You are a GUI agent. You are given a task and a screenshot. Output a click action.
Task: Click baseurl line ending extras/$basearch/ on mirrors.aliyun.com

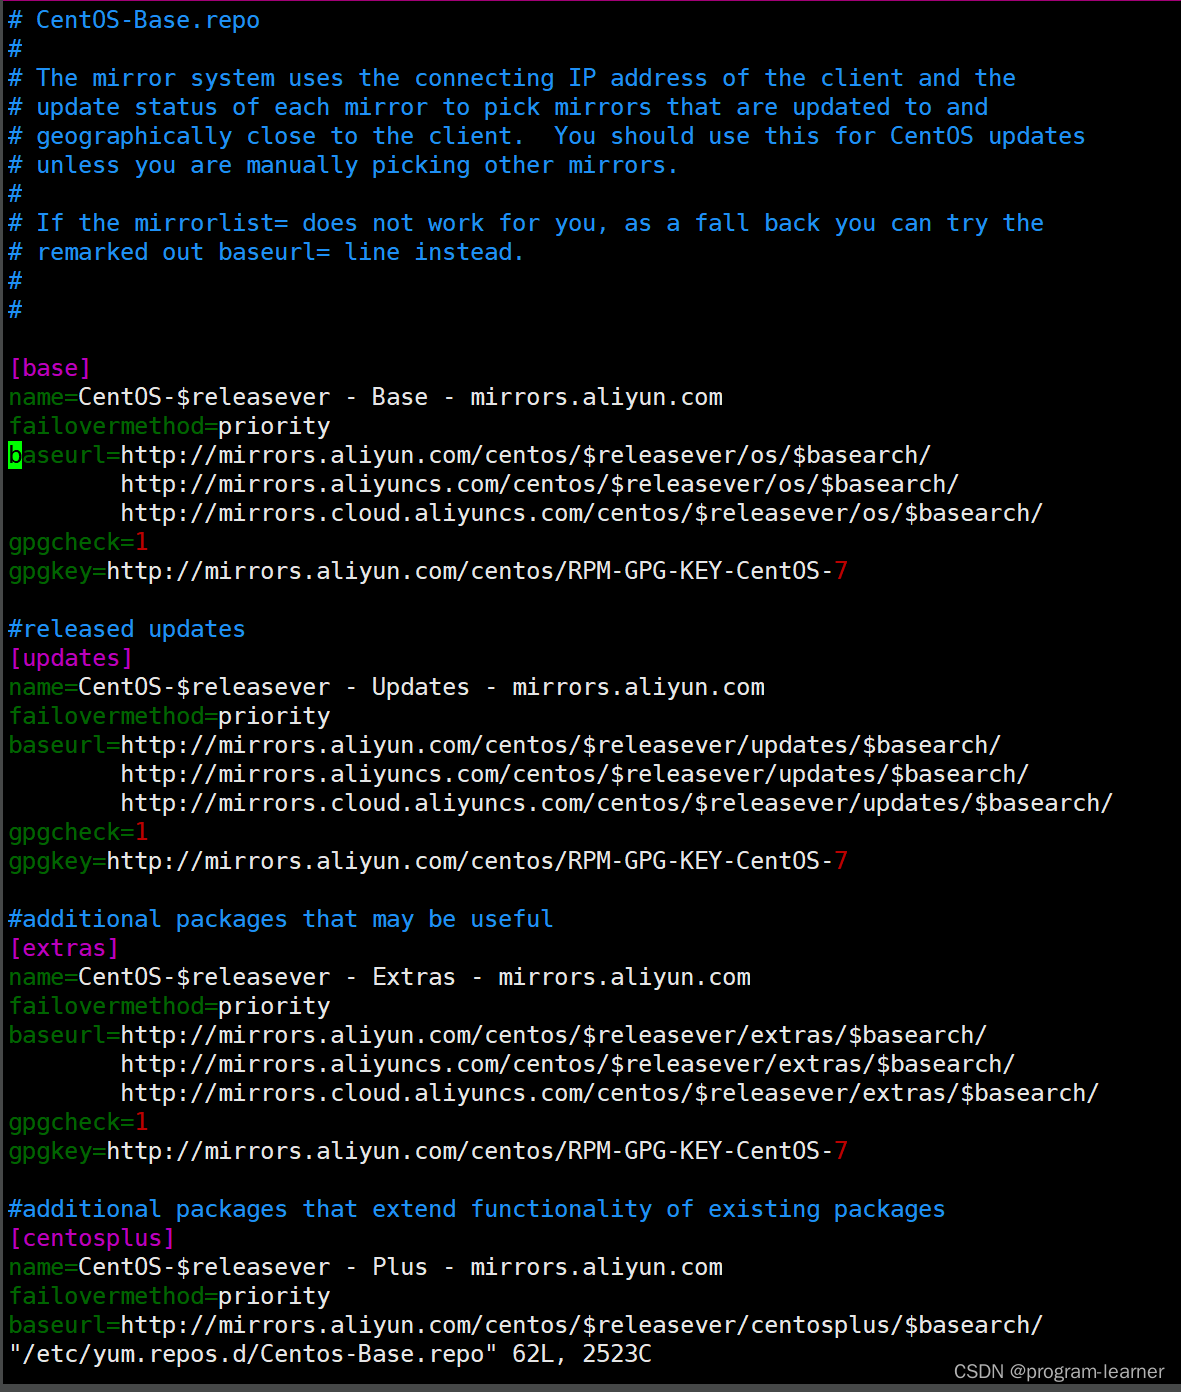pyautogui.click(x=498, y=1035)
